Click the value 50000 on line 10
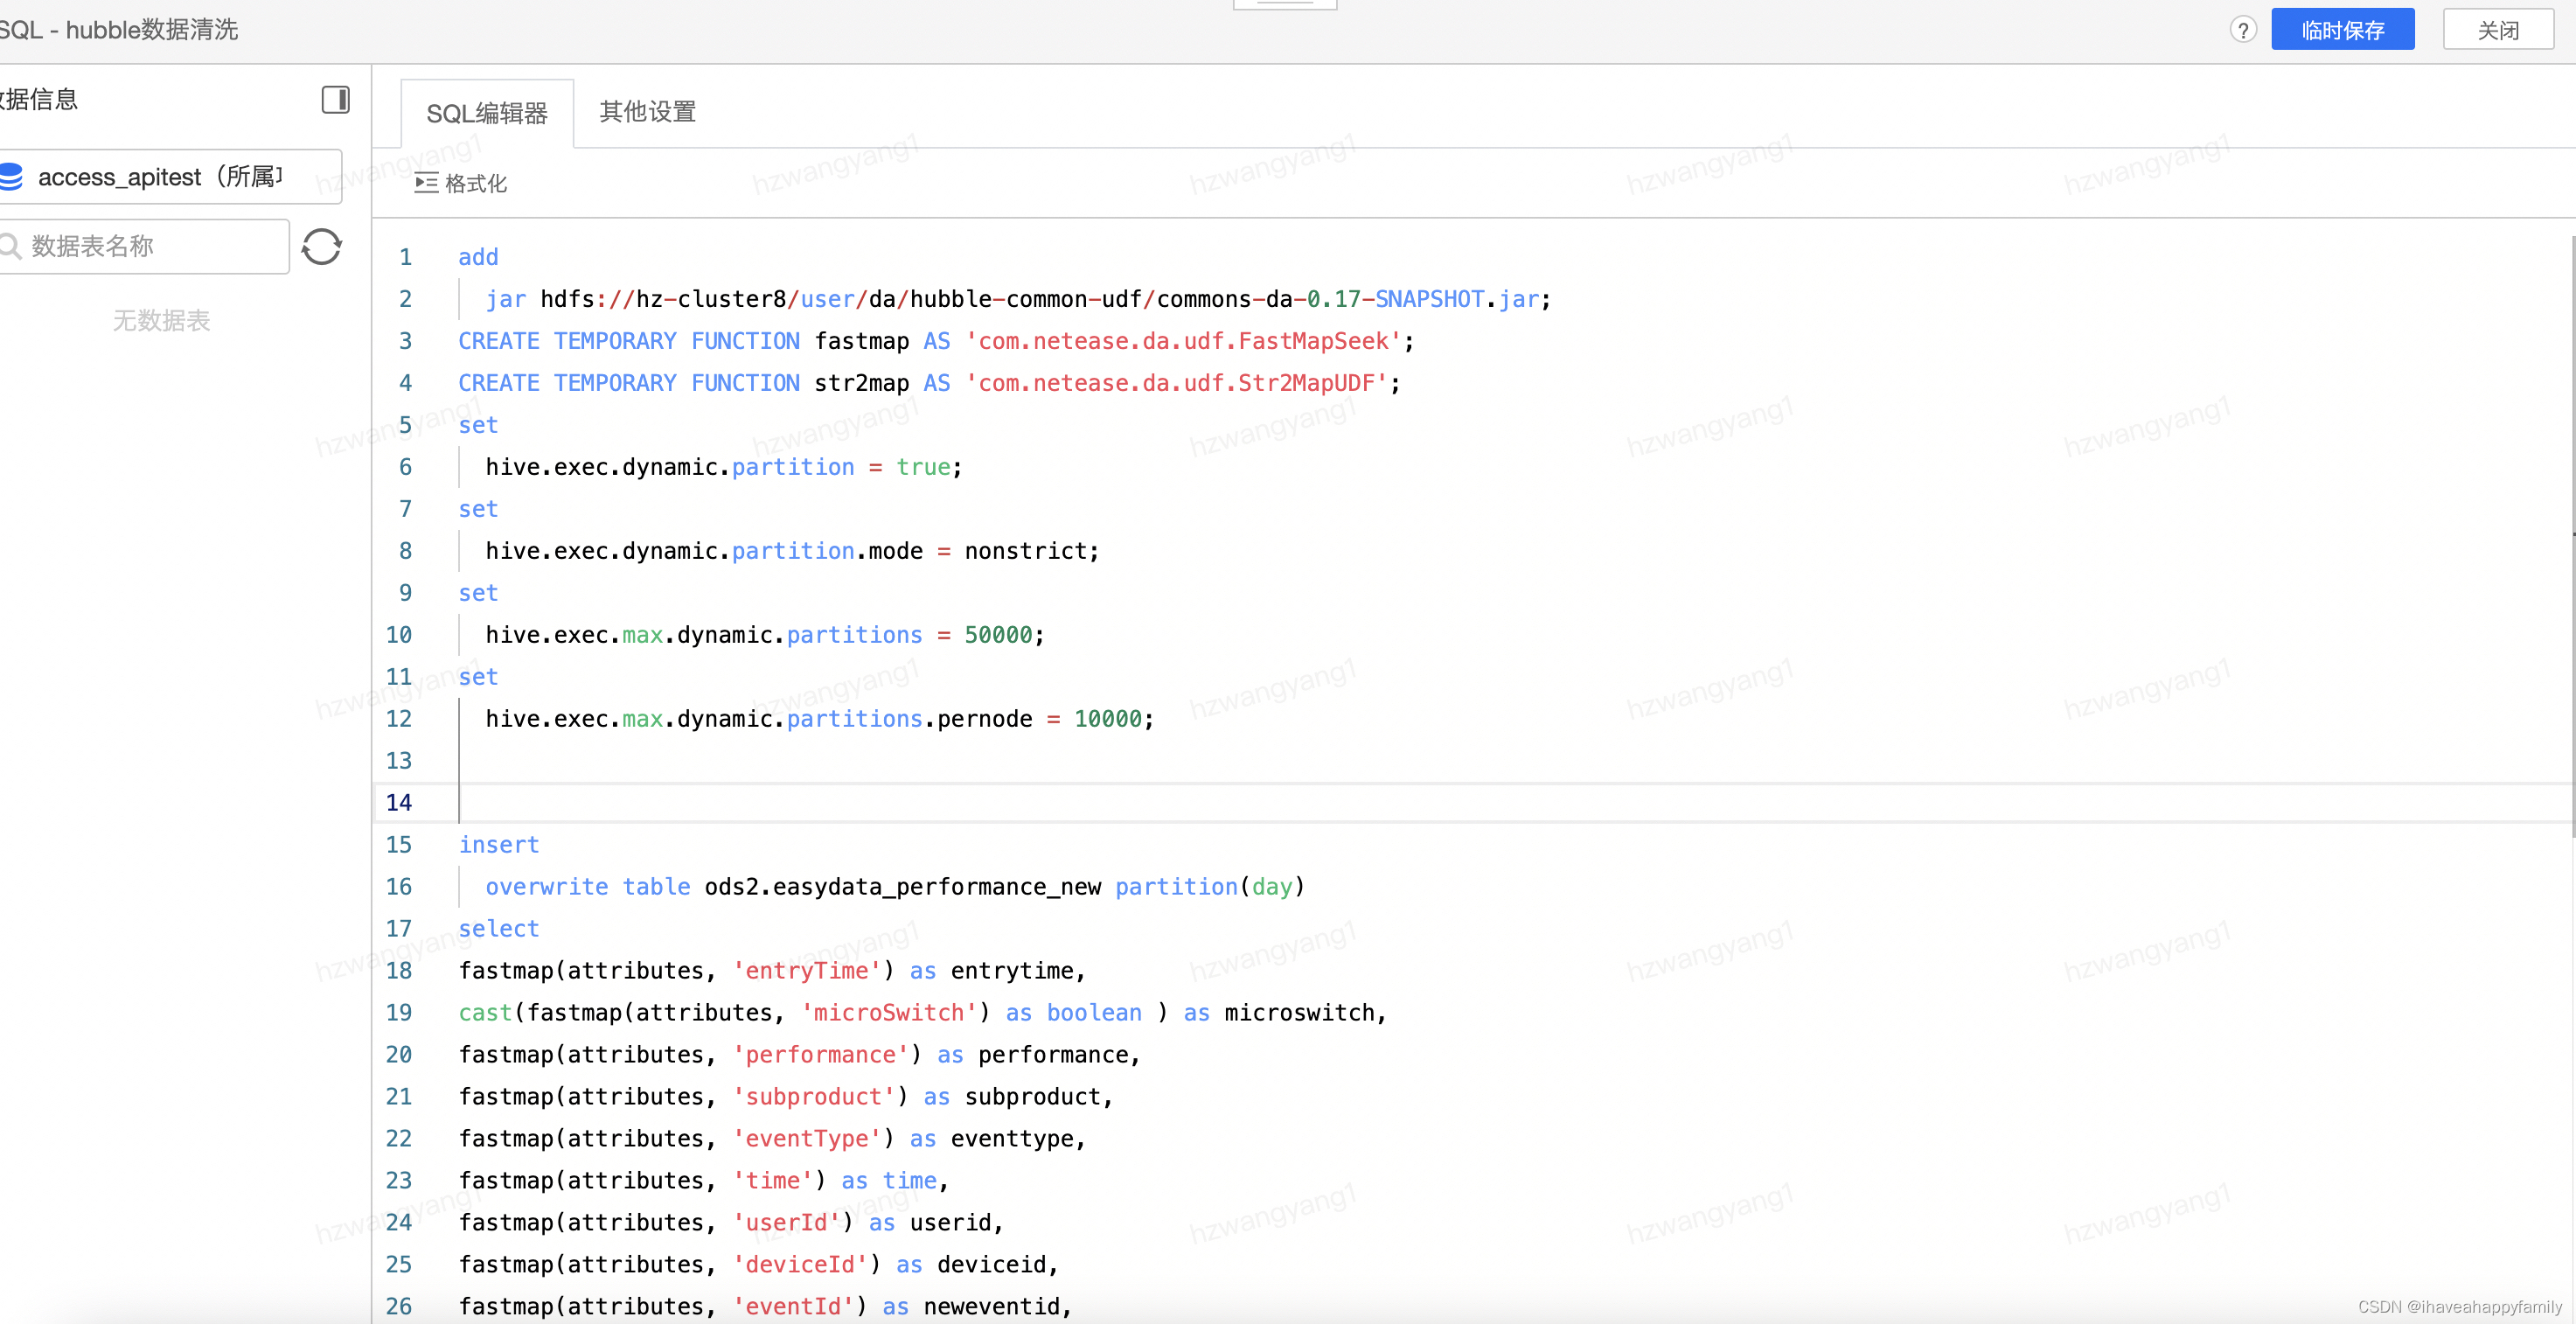 (997, 635)
